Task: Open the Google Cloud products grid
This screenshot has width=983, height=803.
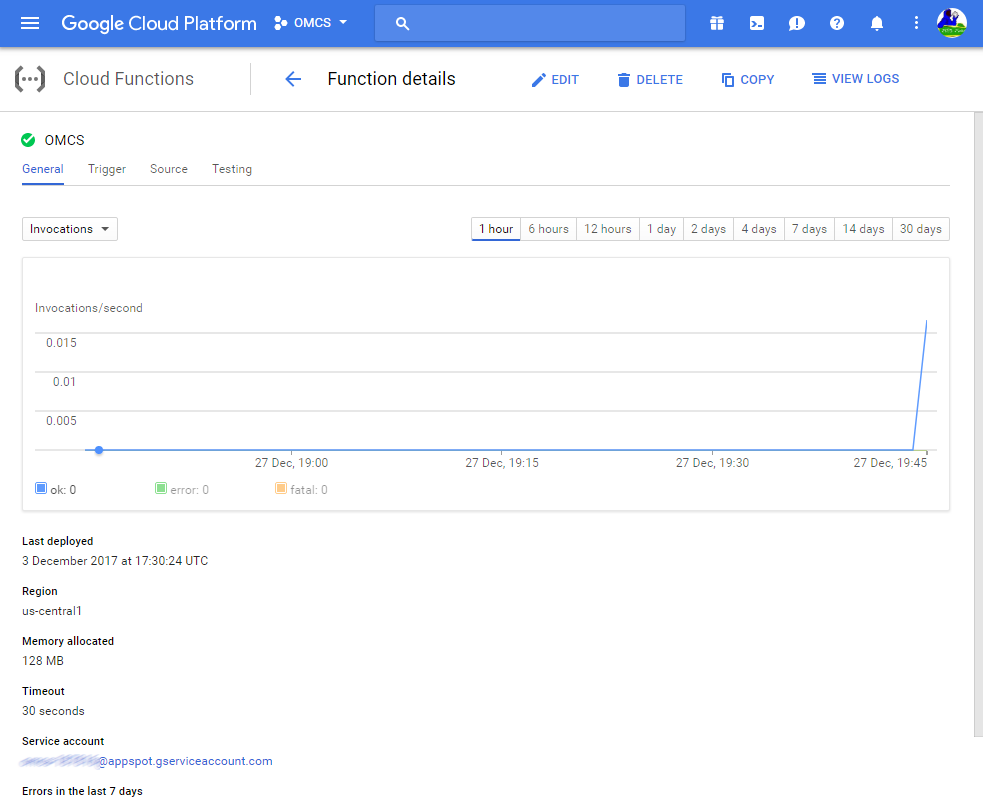Action: click(717, 23)
